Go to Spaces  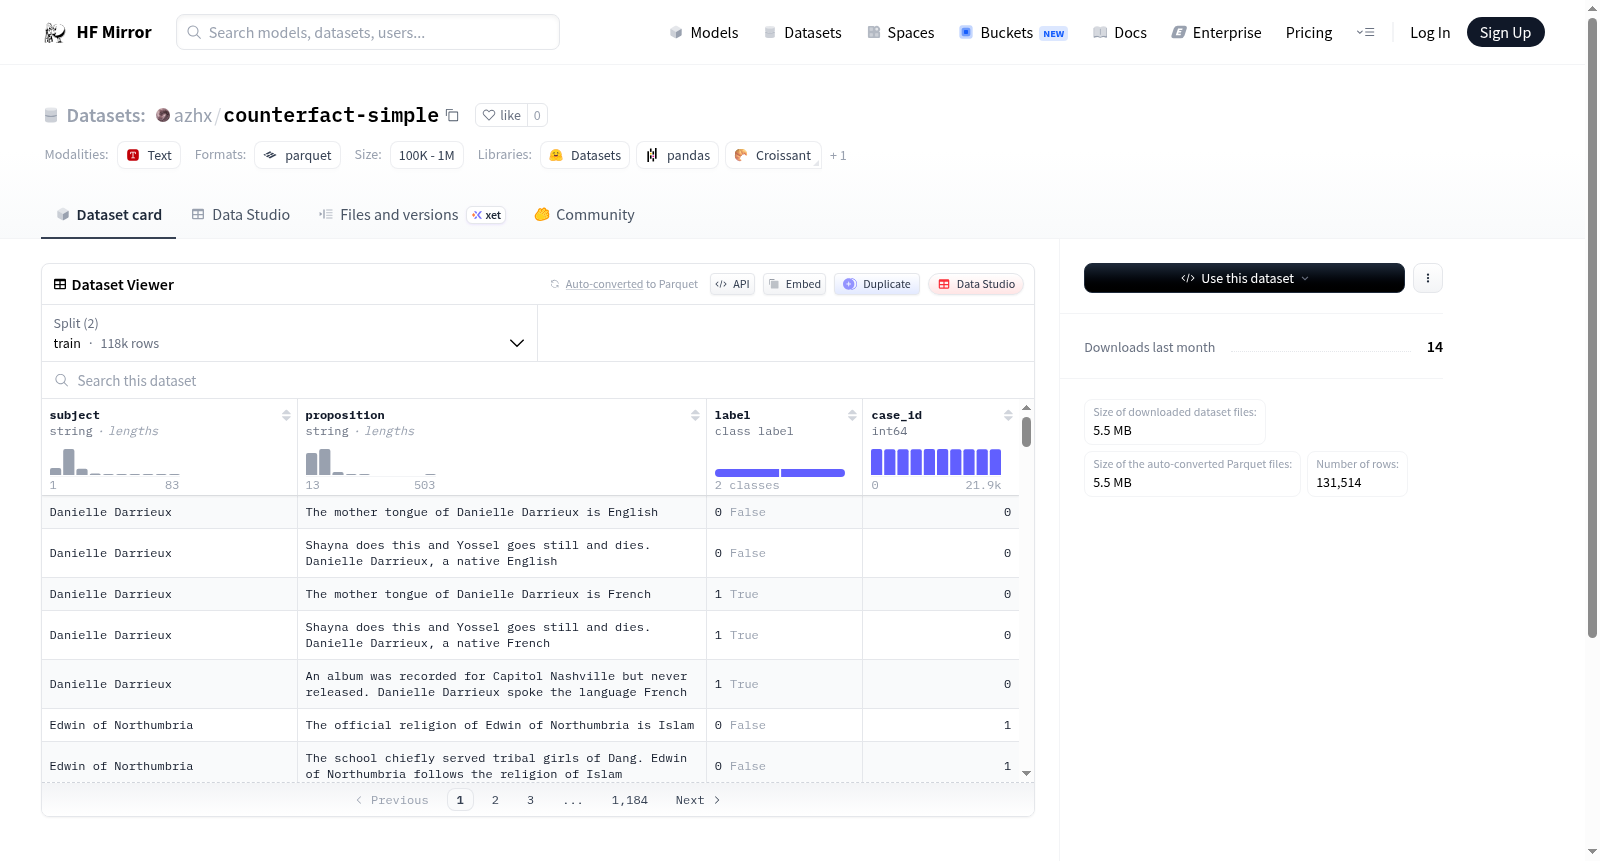click(900, 33)
